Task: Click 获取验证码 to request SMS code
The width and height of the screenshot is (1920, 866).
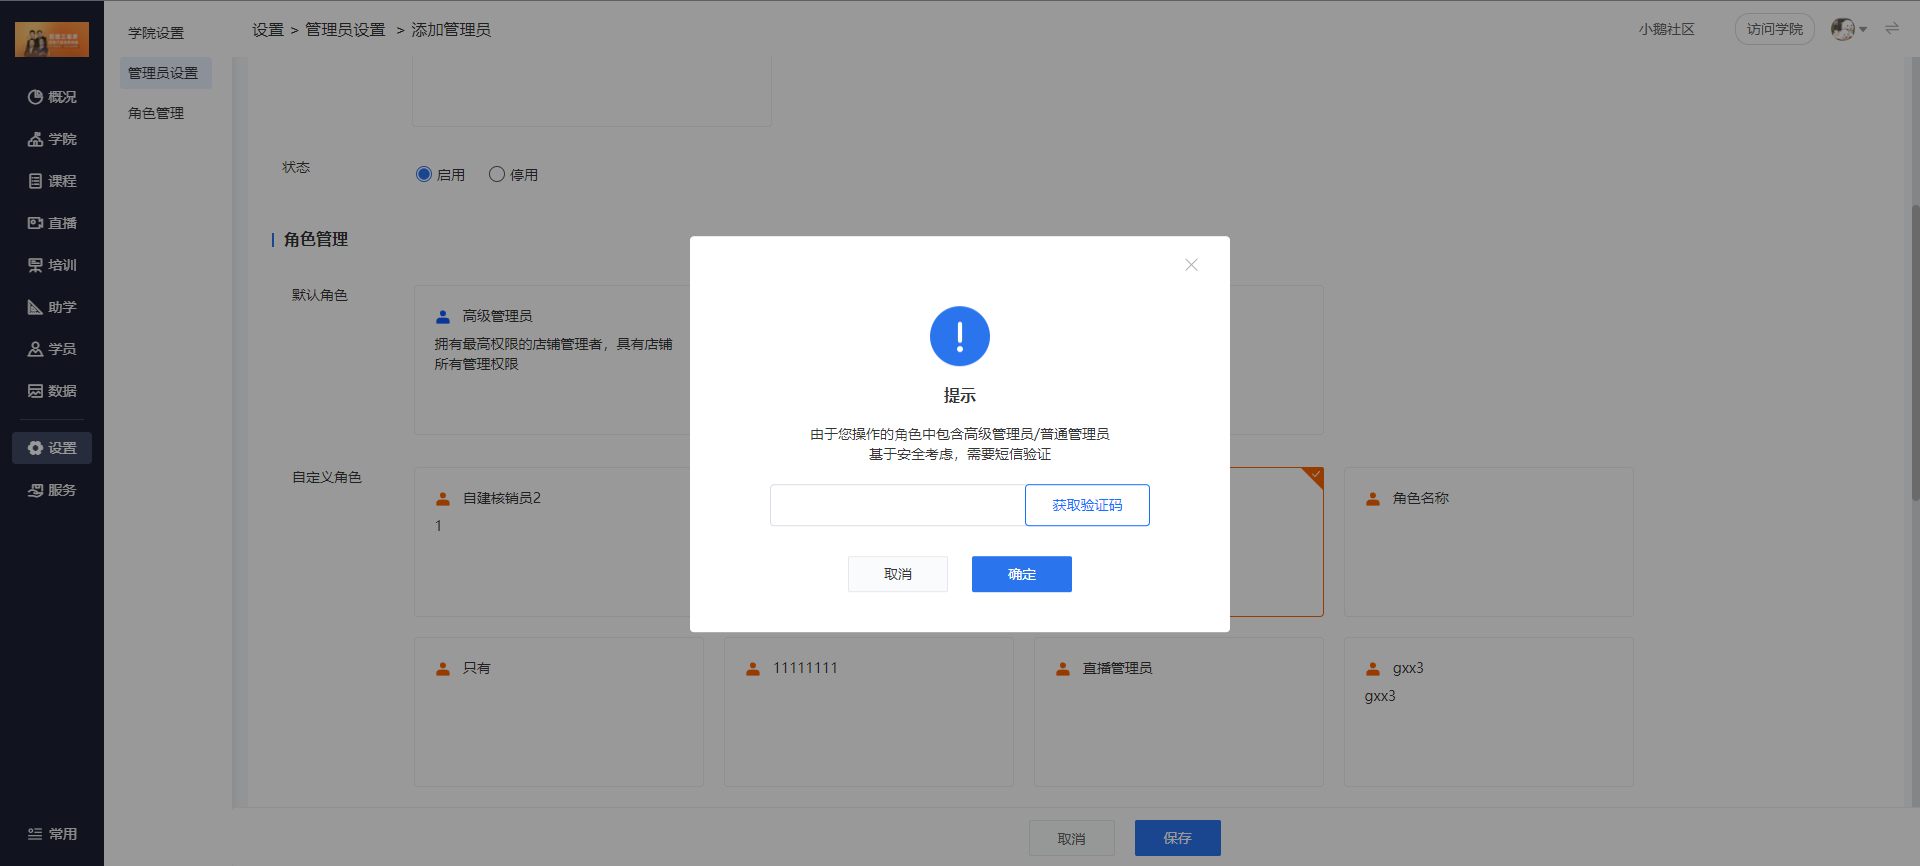Action: tap(1087, 505)
